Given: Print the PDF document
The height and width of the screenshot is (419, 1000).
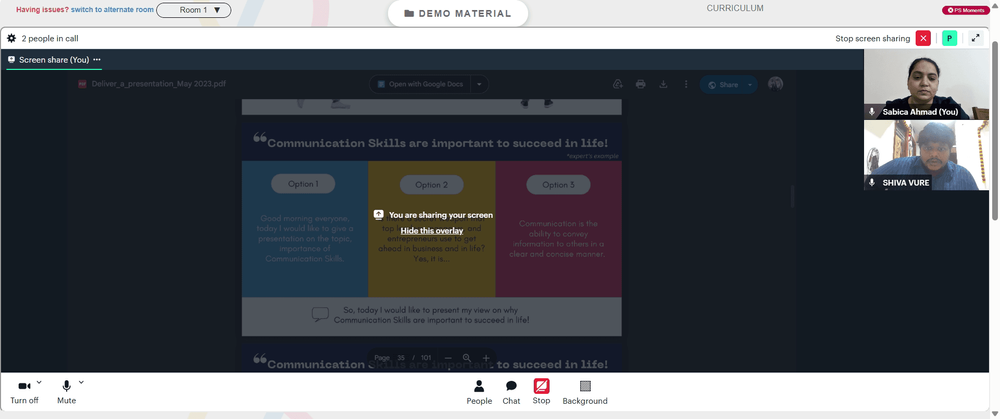Looking at the screenshot, I should click(x=640, y=84).
